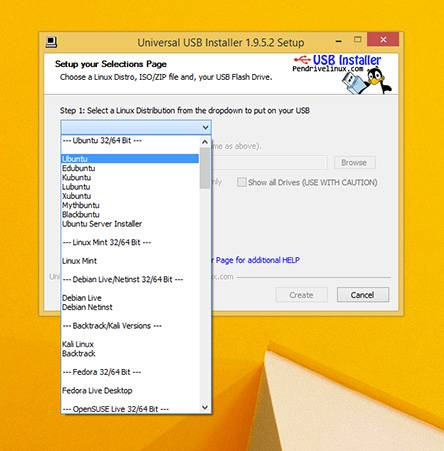This screenshot has width=444, height=451.
Task: Minimize the Universal USB Installer window
Action: 339,41
